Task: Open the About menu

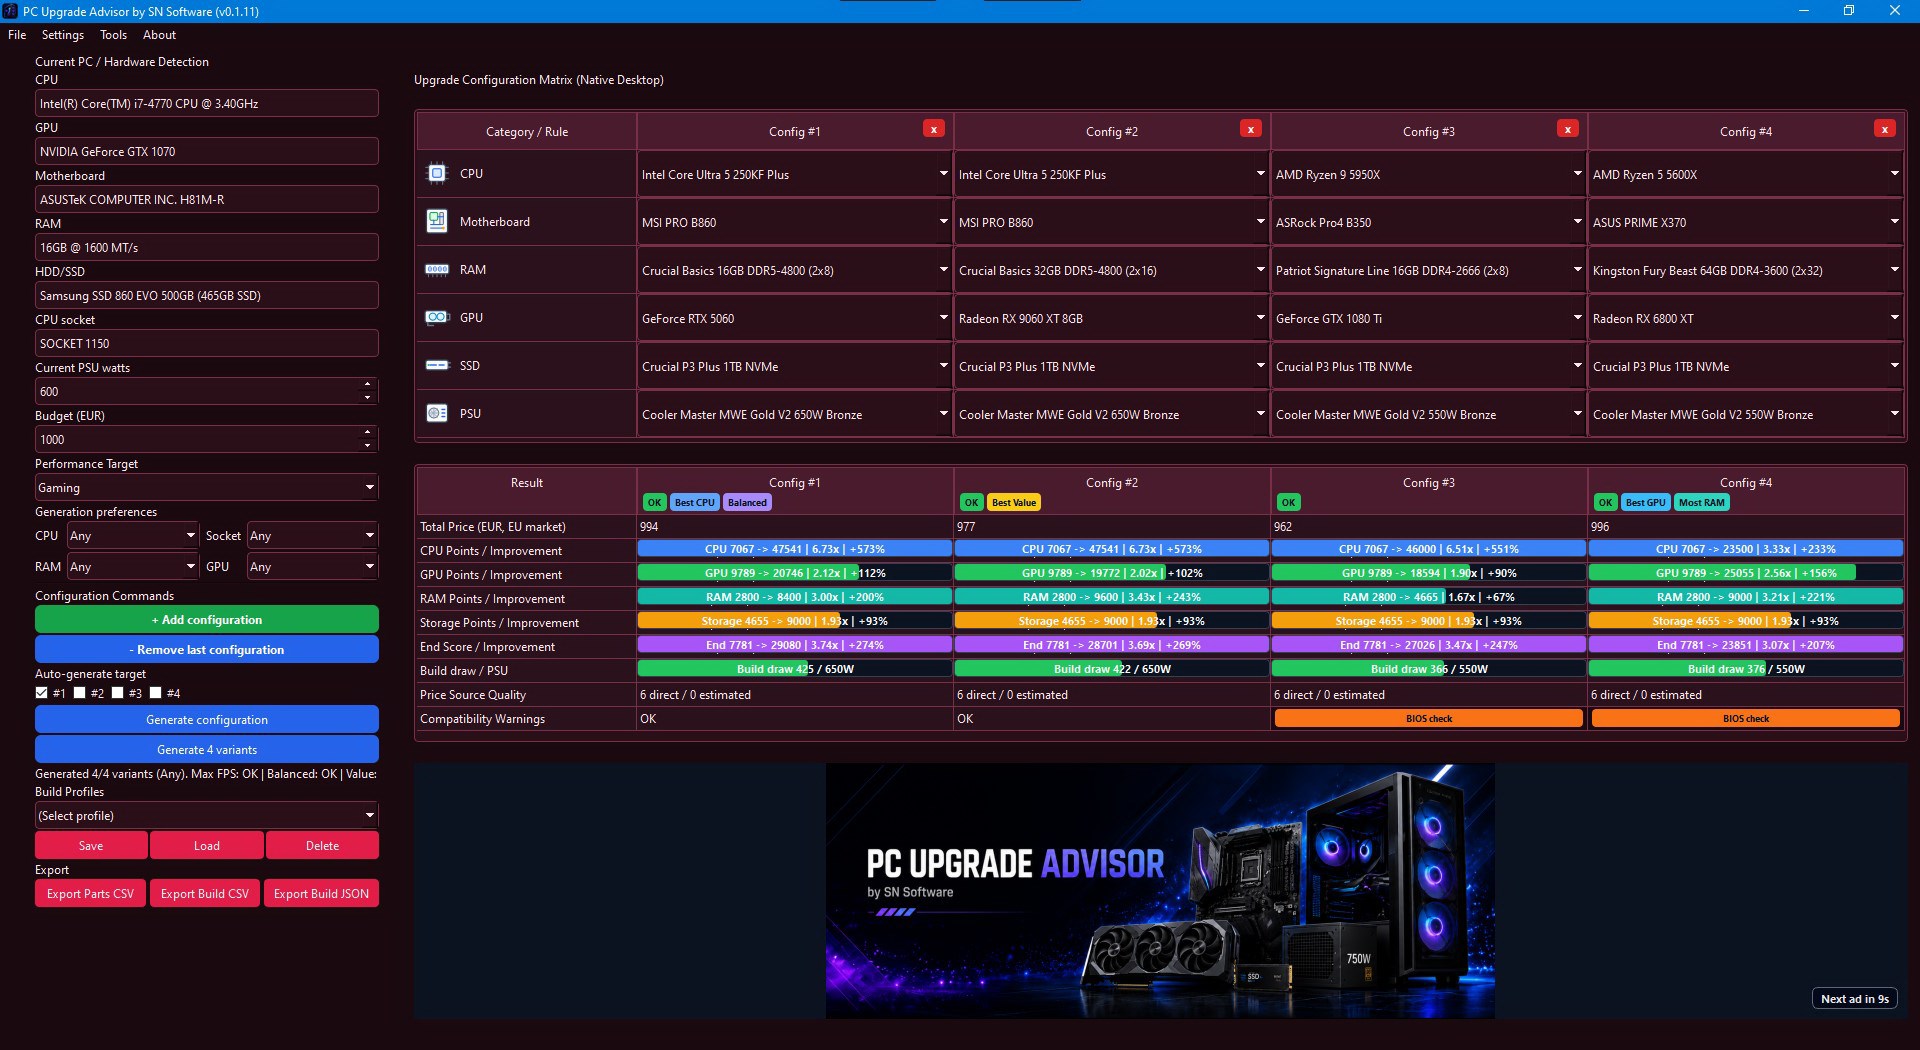Action: tap(159, 35)
